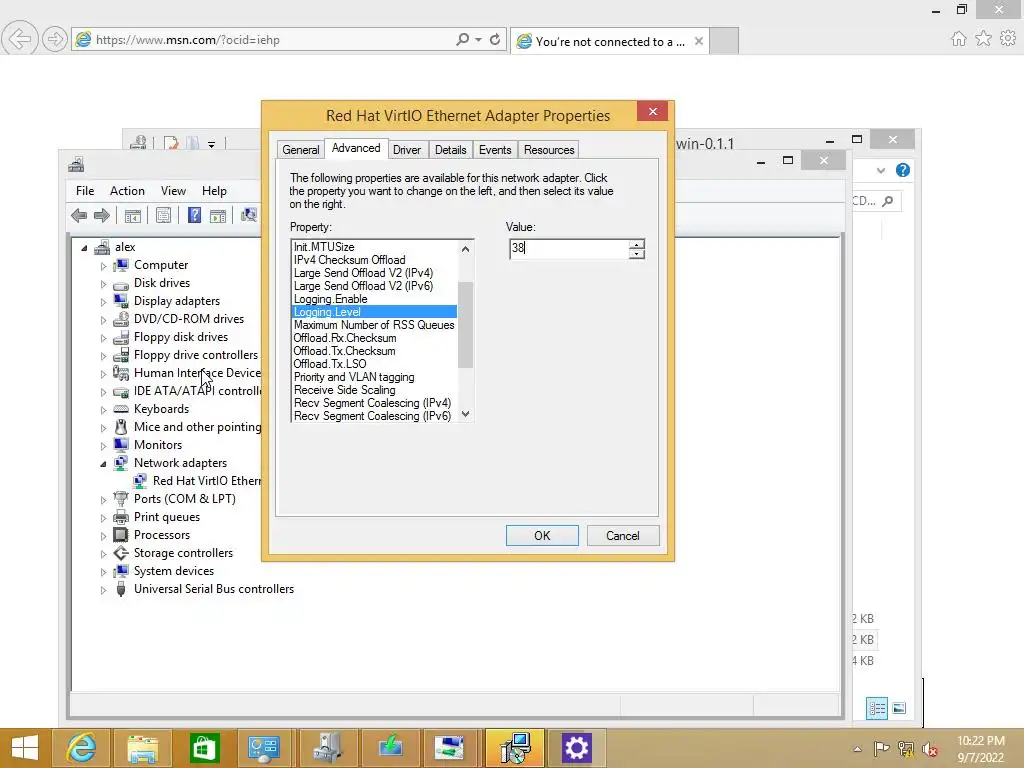Select Init.MTUSize in the Property list
Image resolution: width=1024 pixels, height=768 pixels.
click(x=374, y=247)
